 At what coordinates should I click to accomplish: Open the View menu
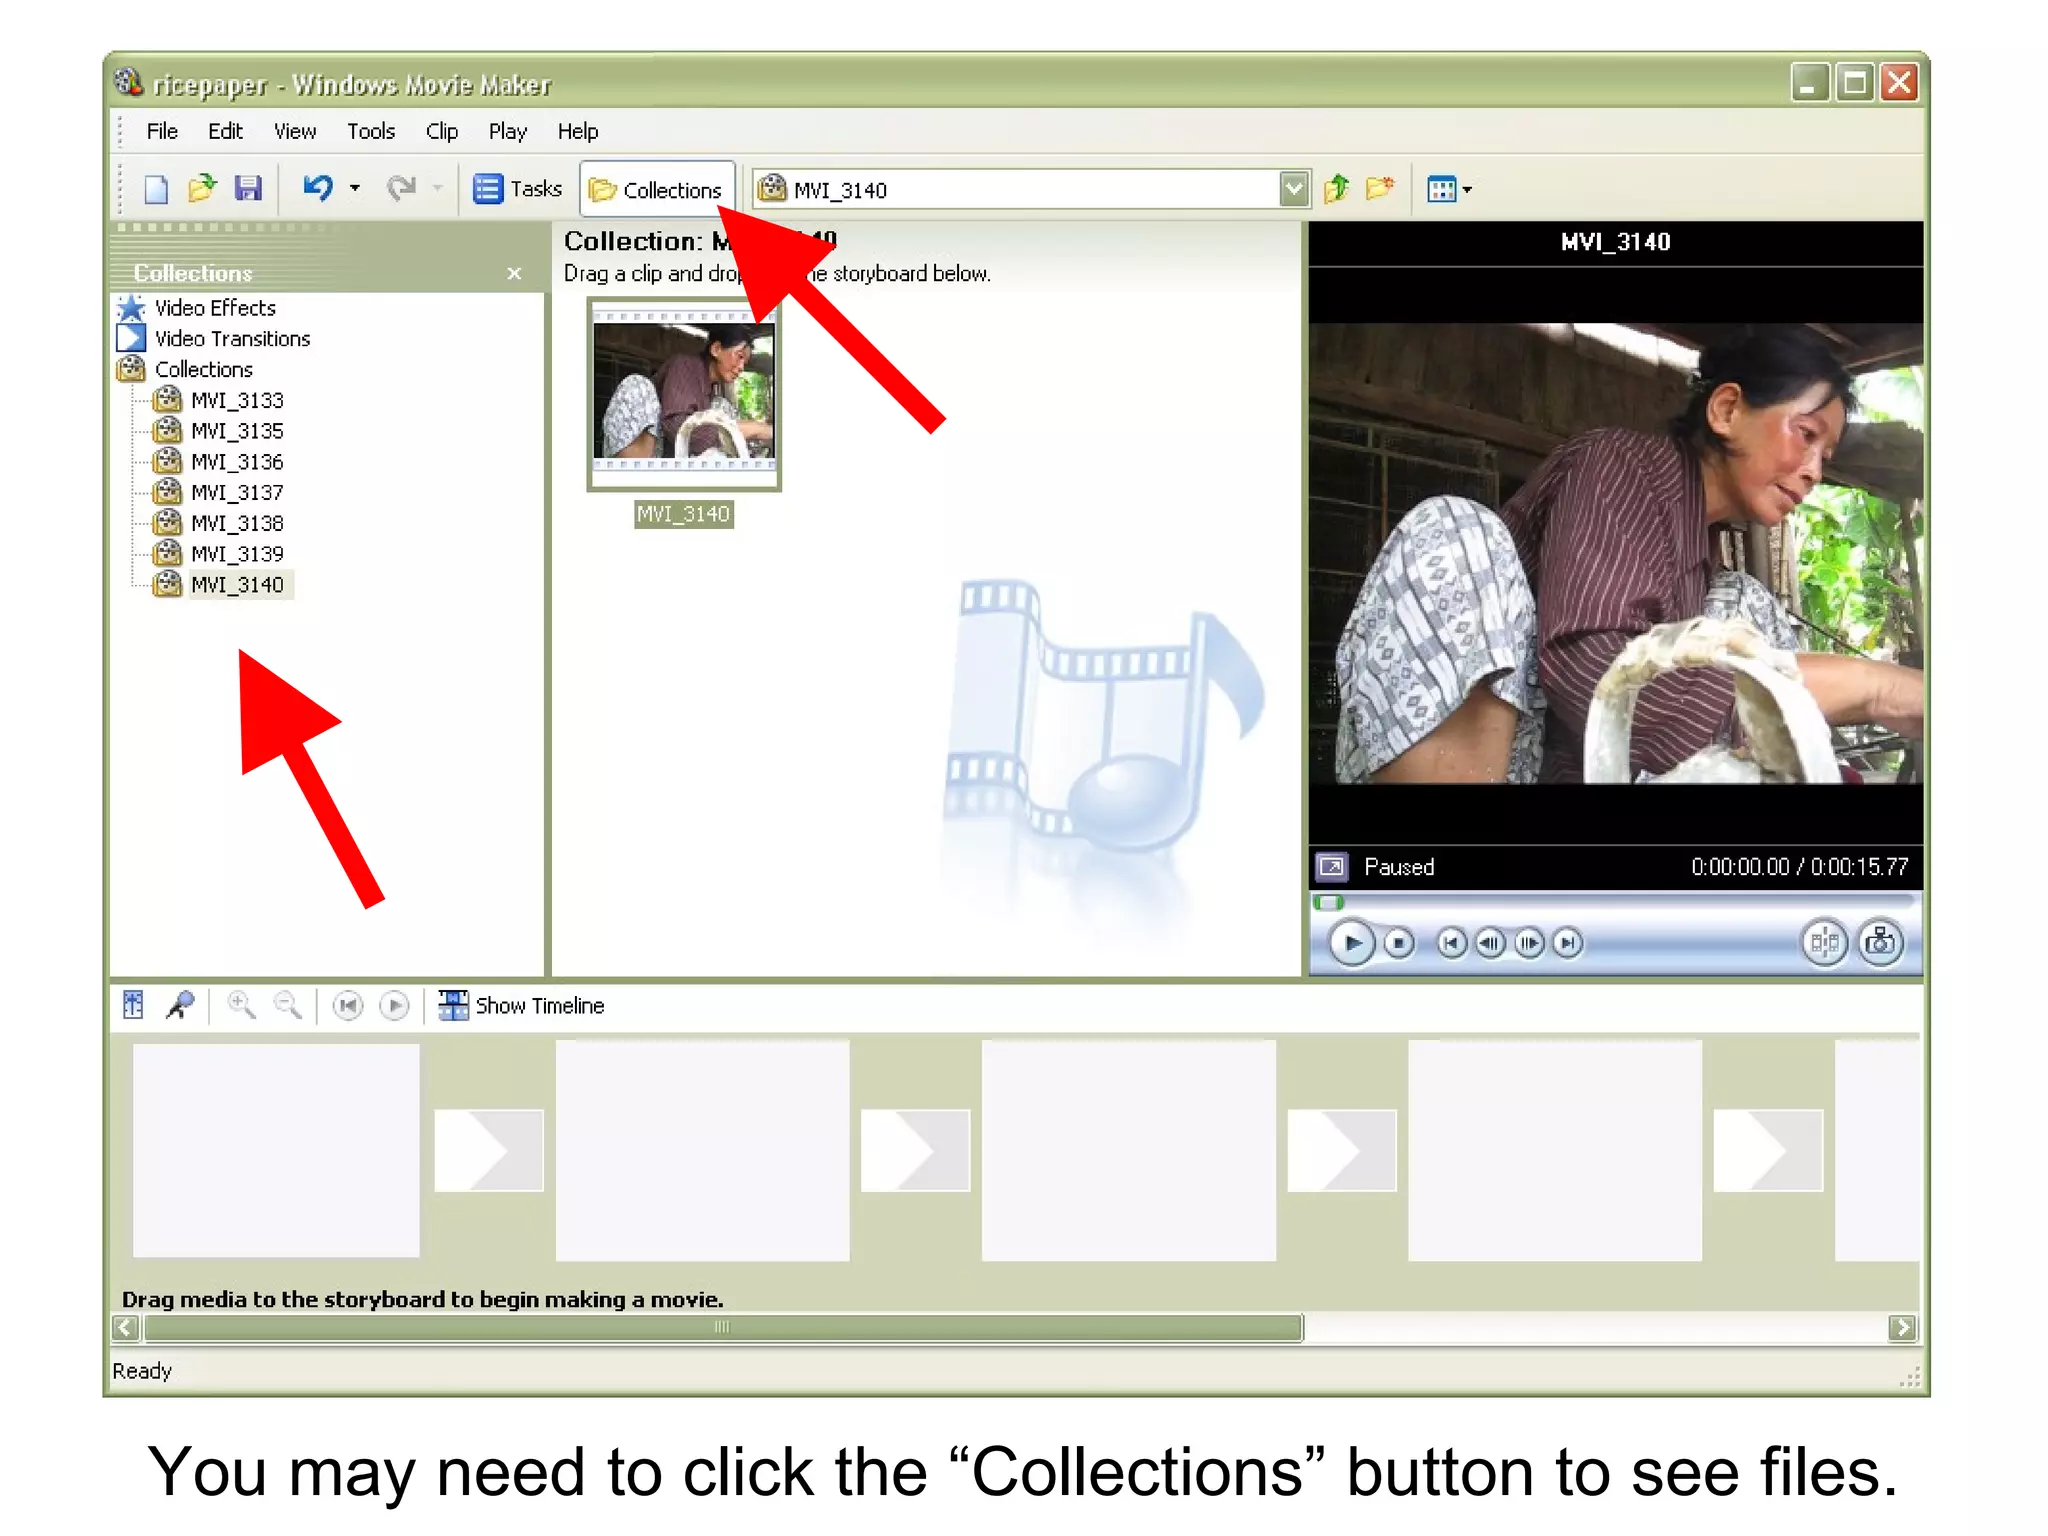point(295,131)
